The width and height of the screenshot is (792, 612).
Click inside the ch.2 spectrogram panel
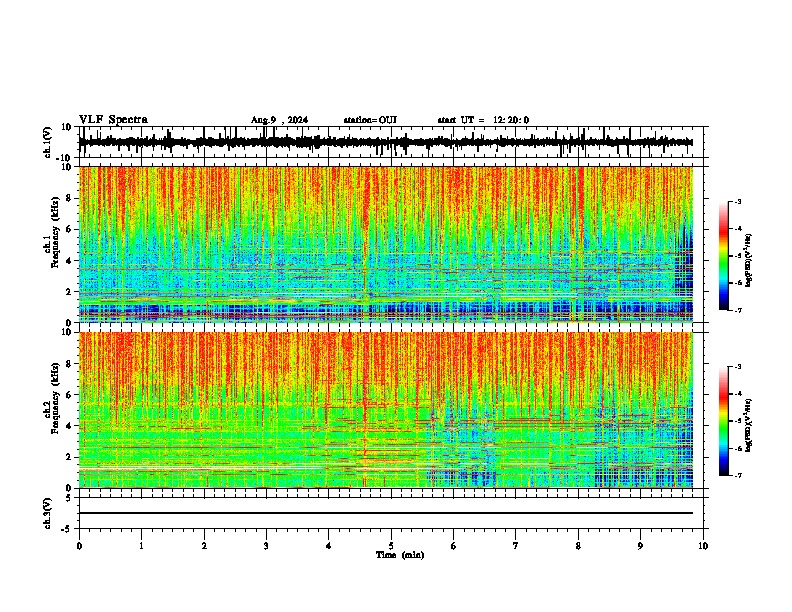coord(386,410)
